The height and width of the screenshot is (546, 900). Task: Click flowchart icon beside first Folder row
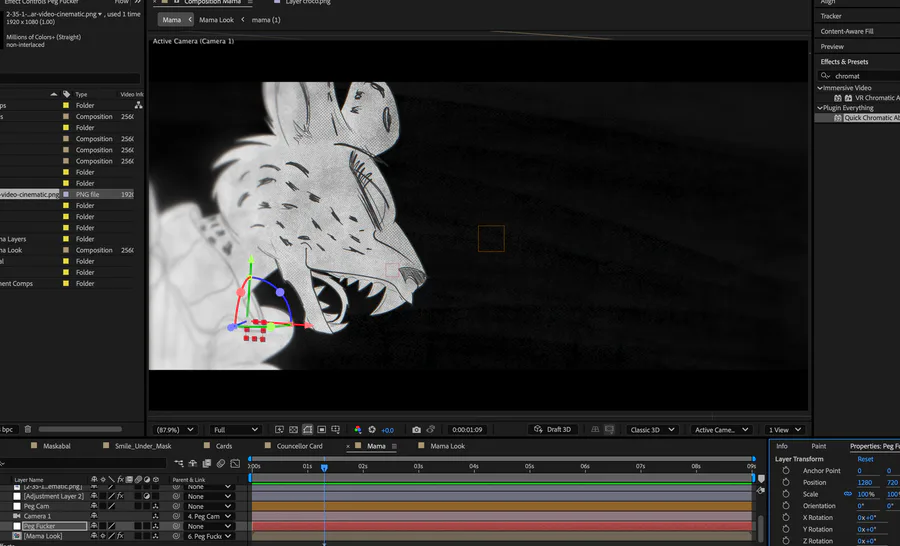[138, 105]
